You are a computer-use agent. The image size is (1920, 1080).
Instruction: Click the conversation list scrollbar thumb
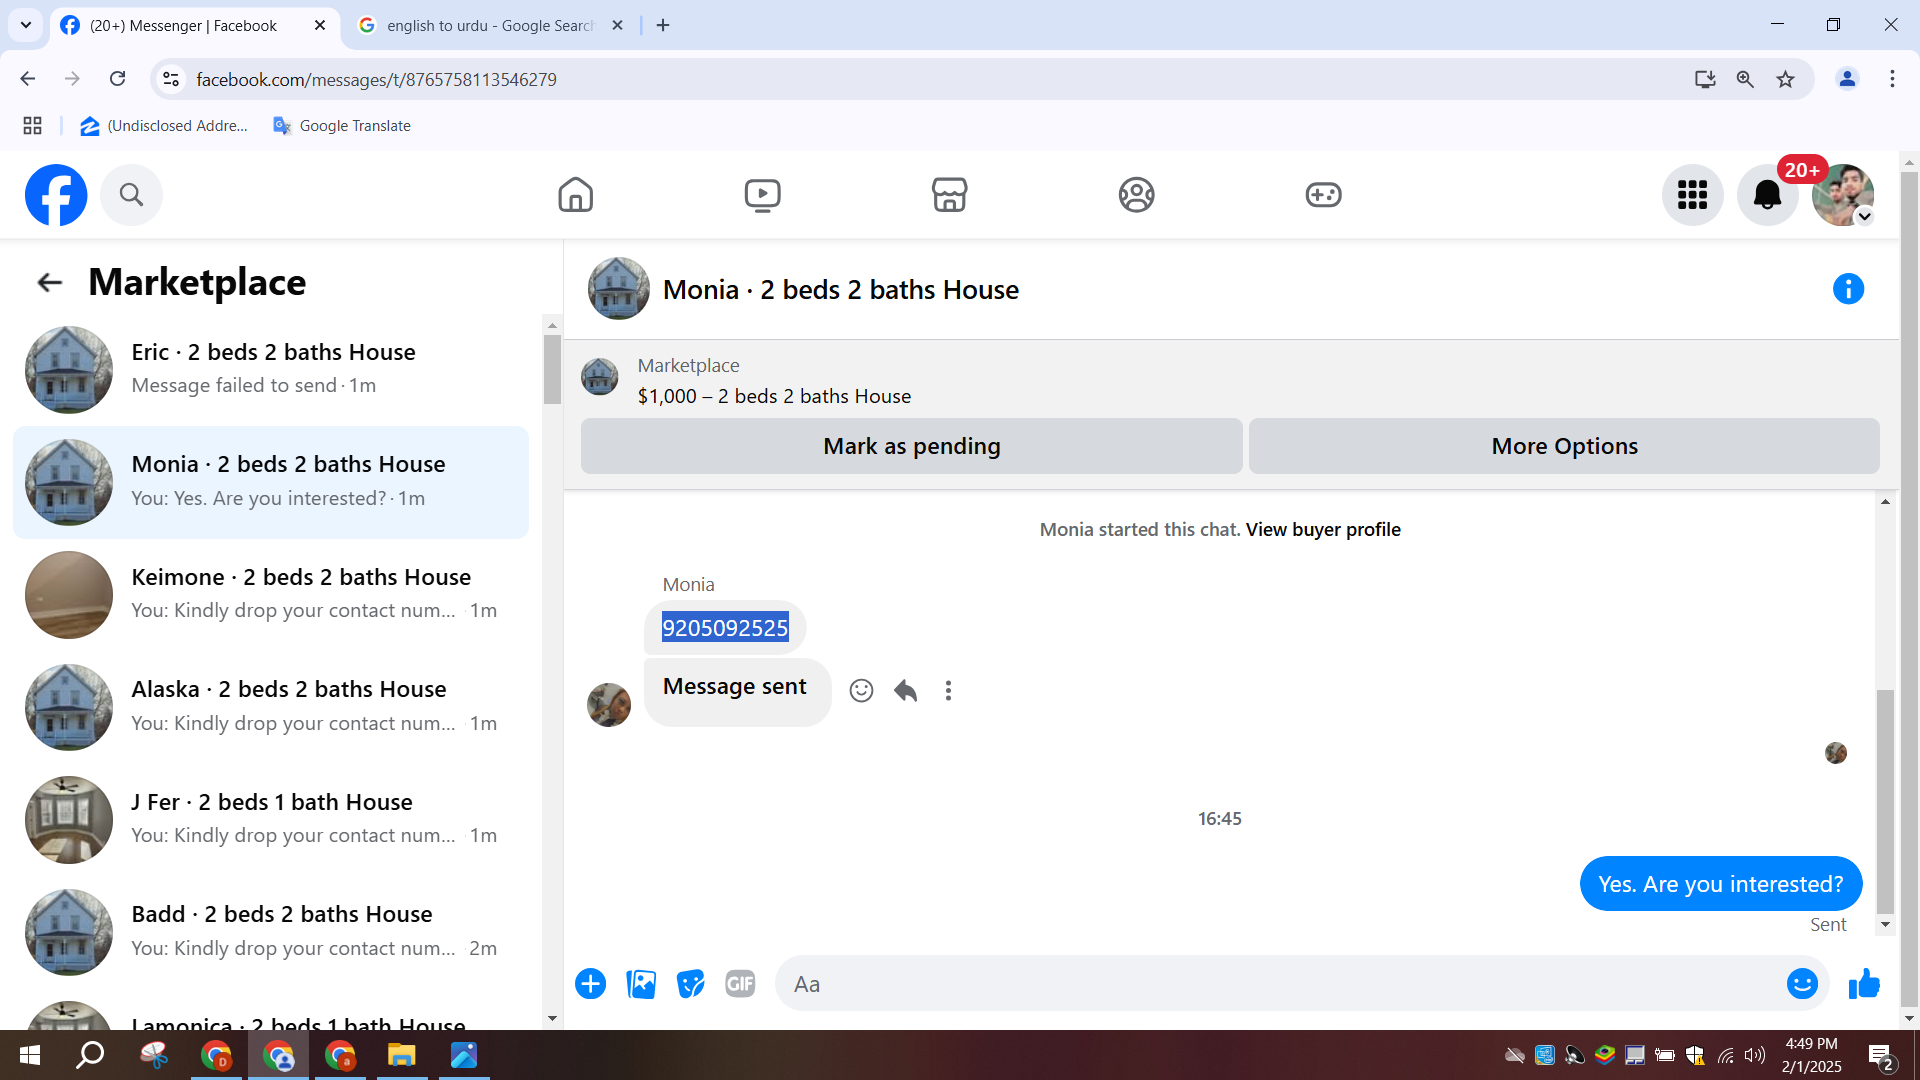pyautogui.click(x=552, y=370)
